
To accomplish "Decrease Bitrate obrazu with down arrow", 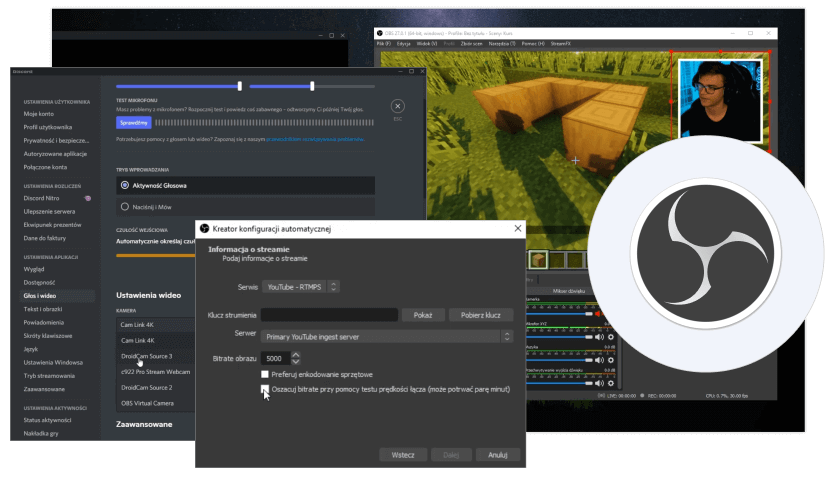I will pyautogui.click(x=296, y=362).
